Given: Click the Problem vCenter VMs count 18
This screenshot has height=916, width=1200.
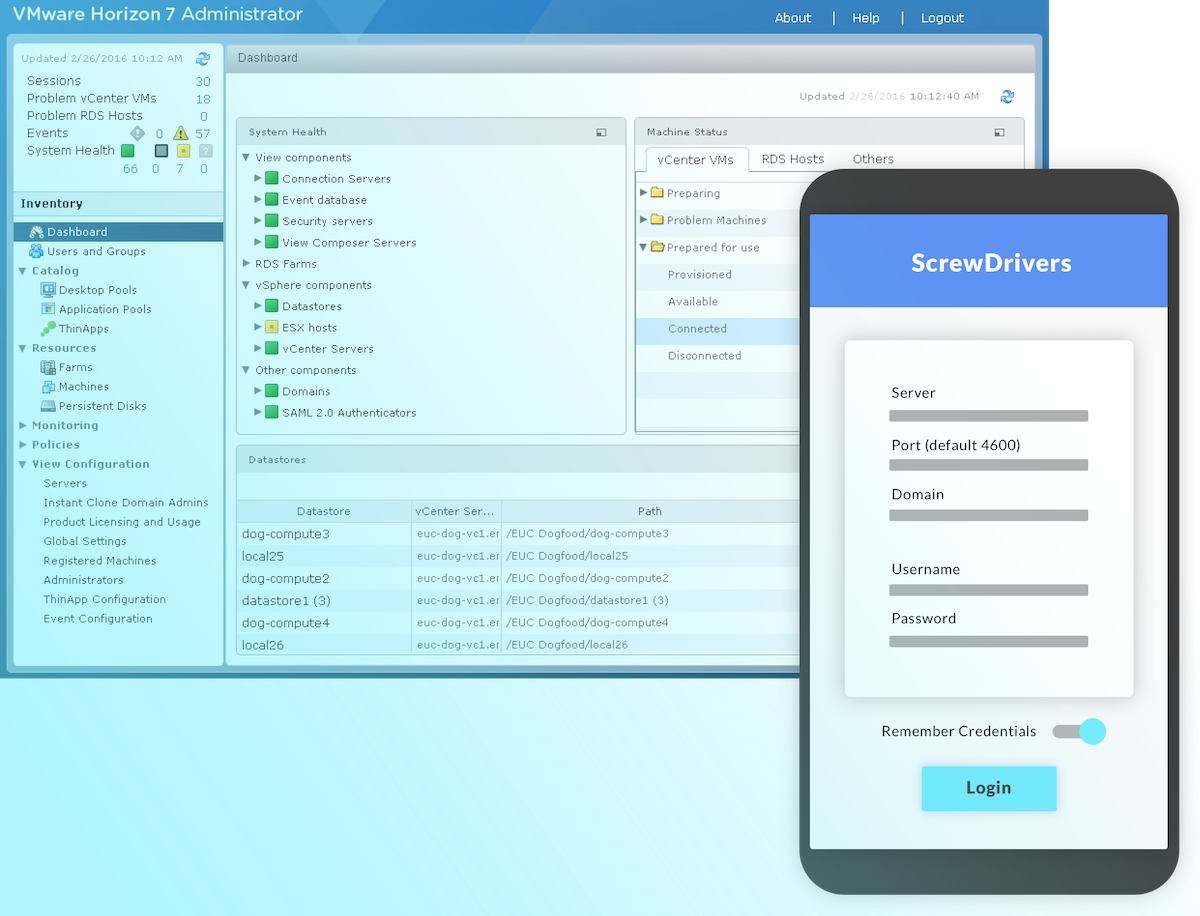Looking at the screenshot, I should pyautogui.click(x=203, y=99).
